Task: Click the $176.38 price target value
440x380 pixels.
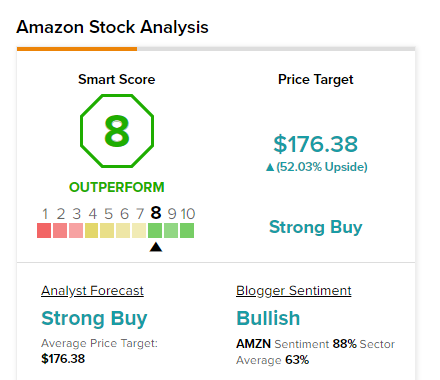Action: pos(315,144)
